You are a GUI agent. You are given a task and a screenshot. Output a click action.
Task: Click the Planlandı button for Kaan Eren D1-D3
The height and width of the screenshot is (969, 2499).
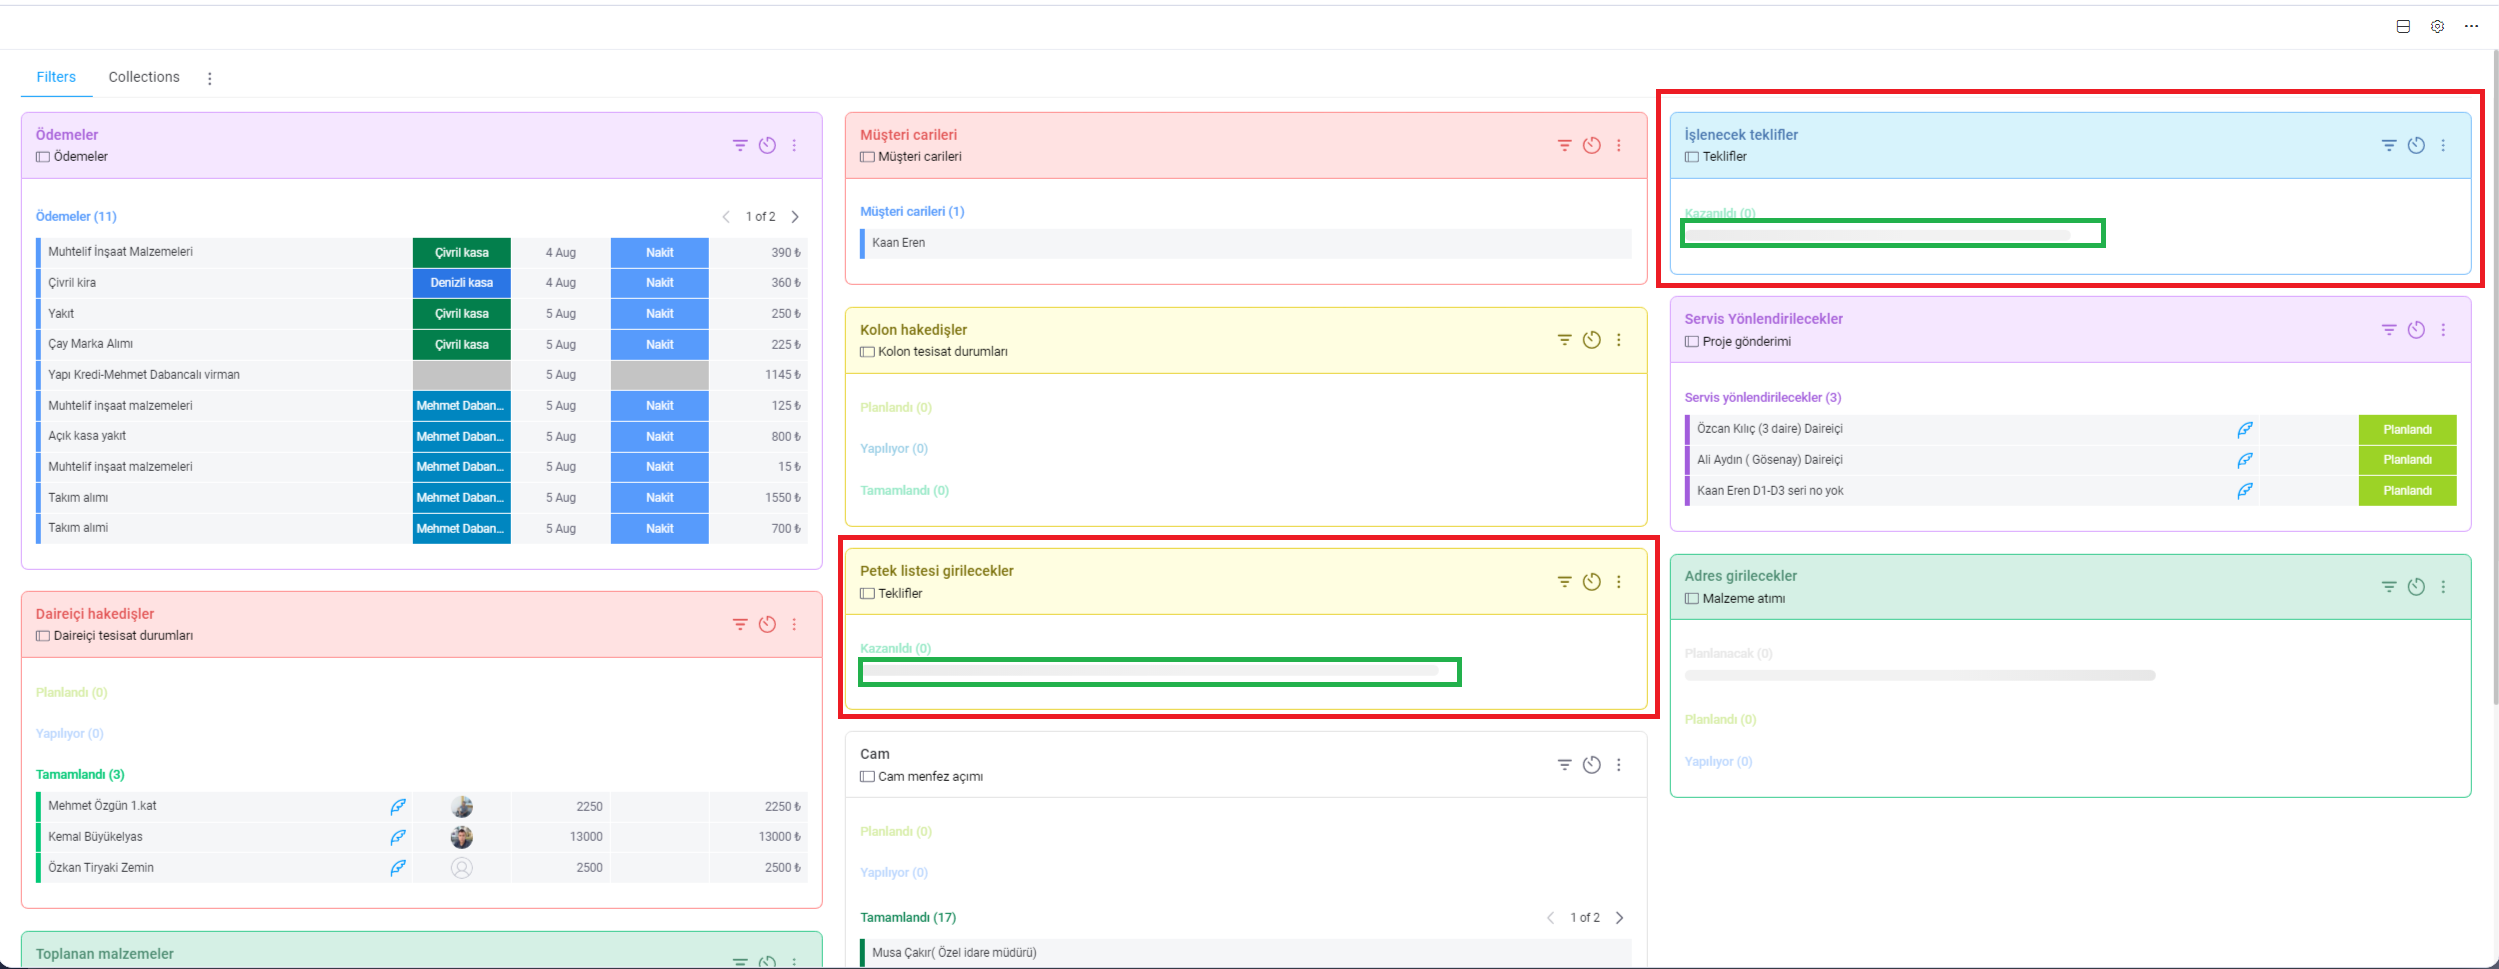click(x=2407, y=490)
